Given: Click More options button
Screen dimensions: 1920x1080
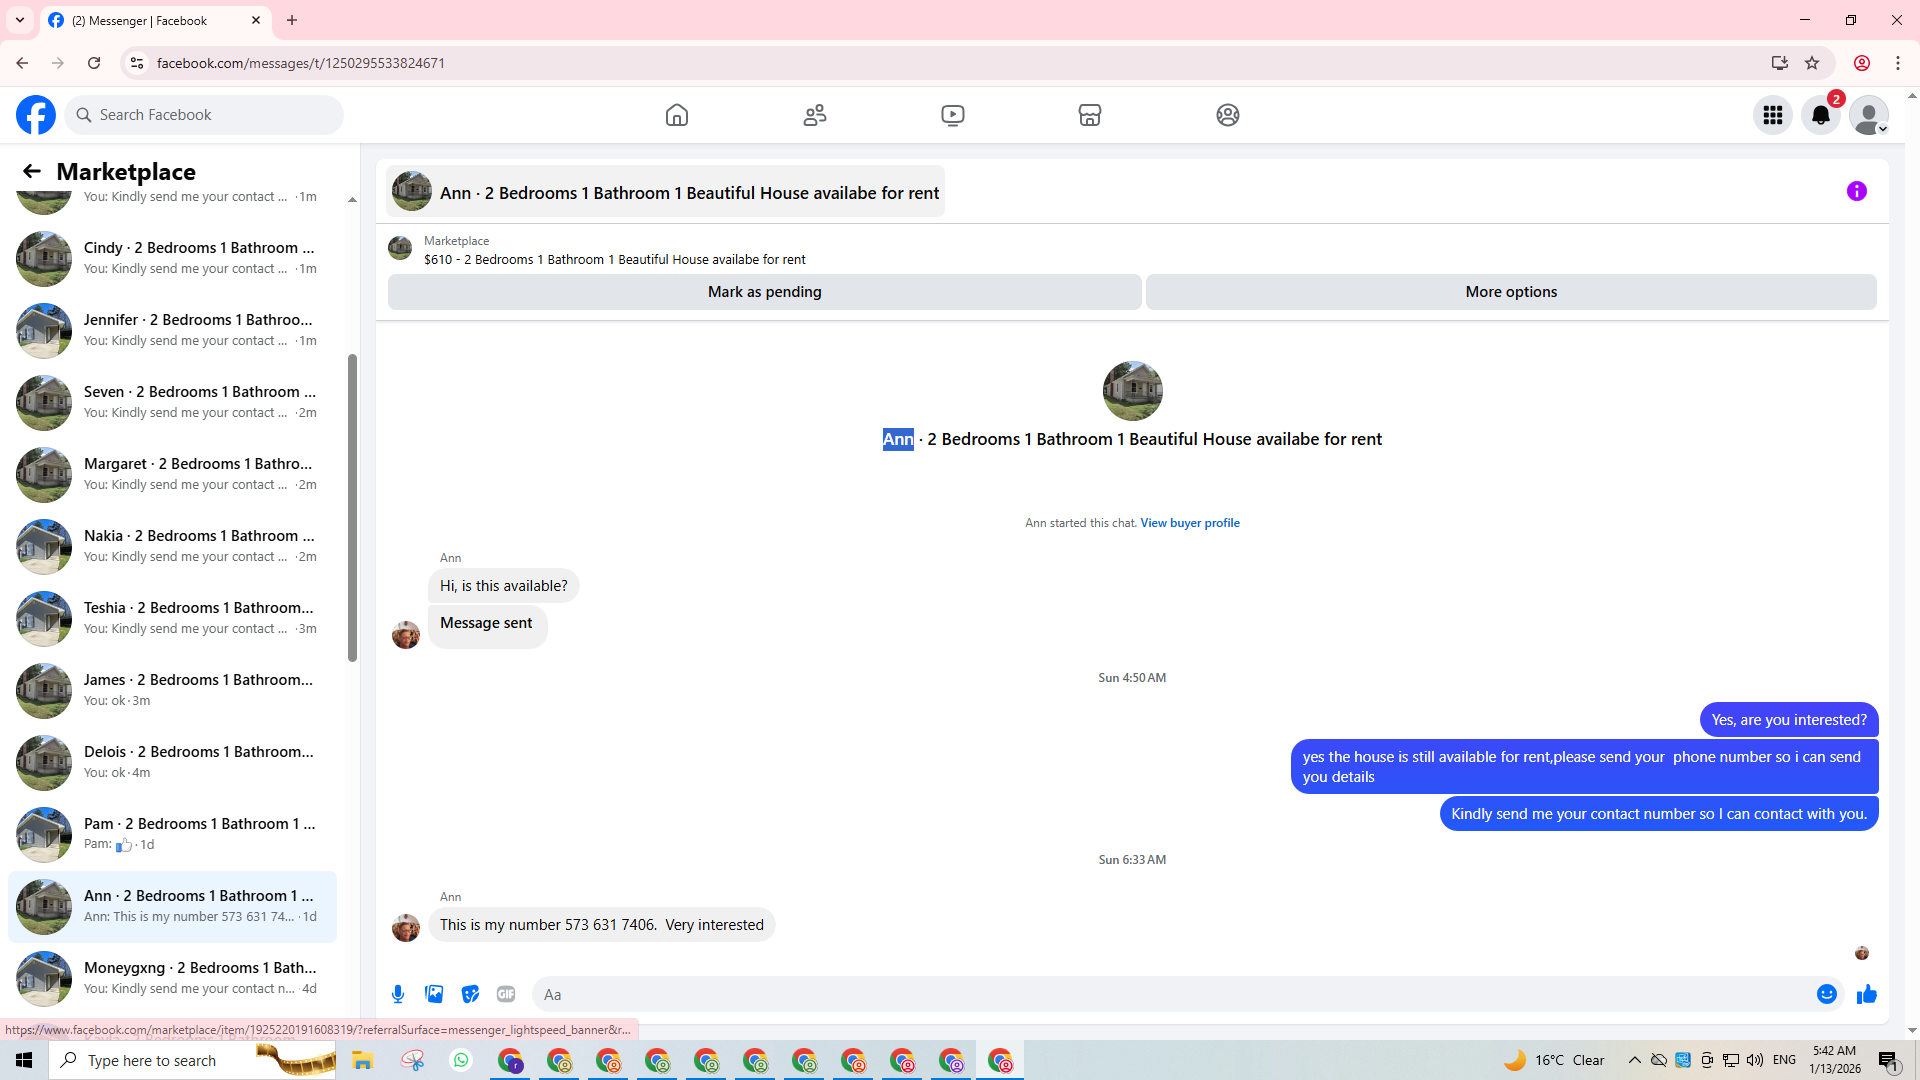Looking at the screenshot, I should point(1510,292).
